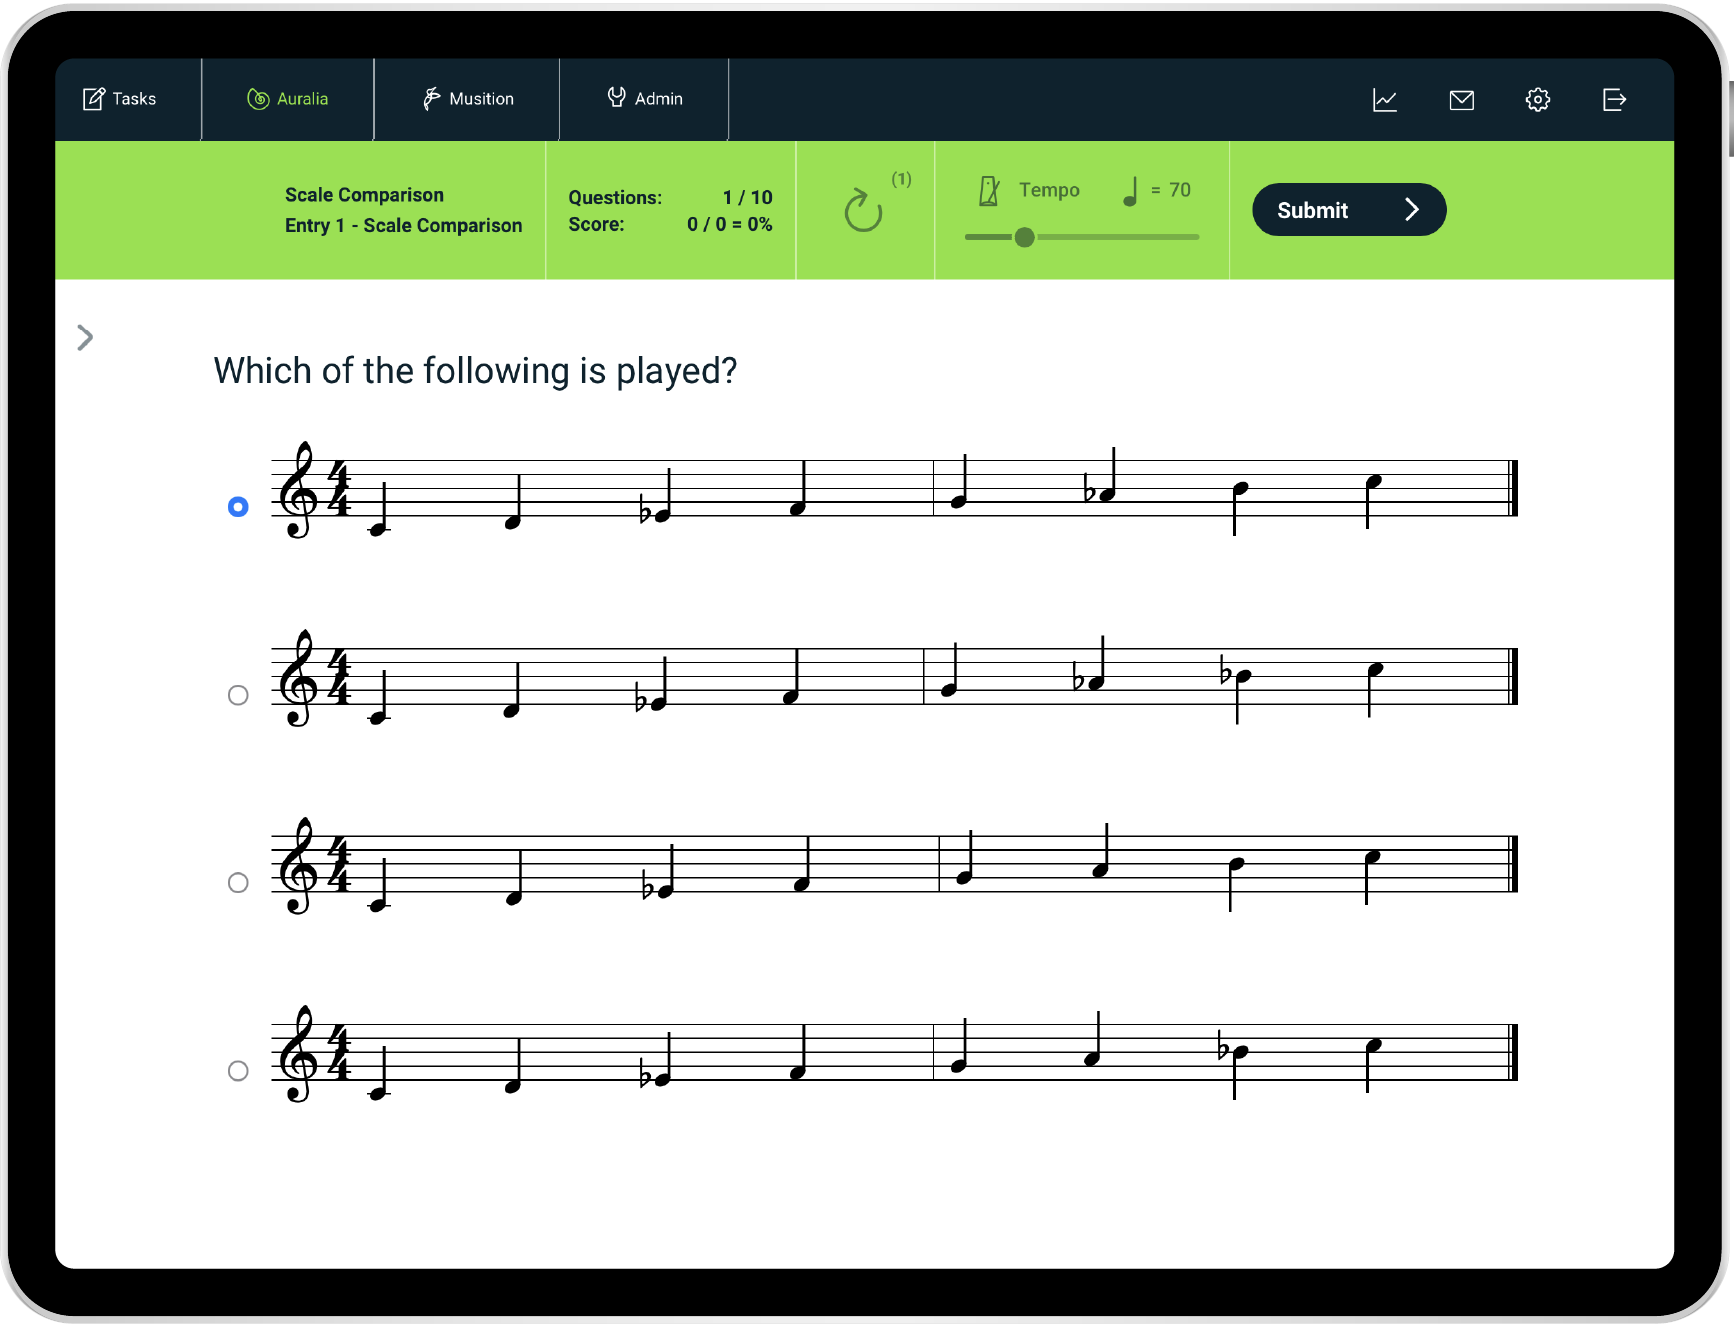Open the results chart icon
Image resolution: width=1734 pixels, height=1324 pixels.
(1384, 100)
